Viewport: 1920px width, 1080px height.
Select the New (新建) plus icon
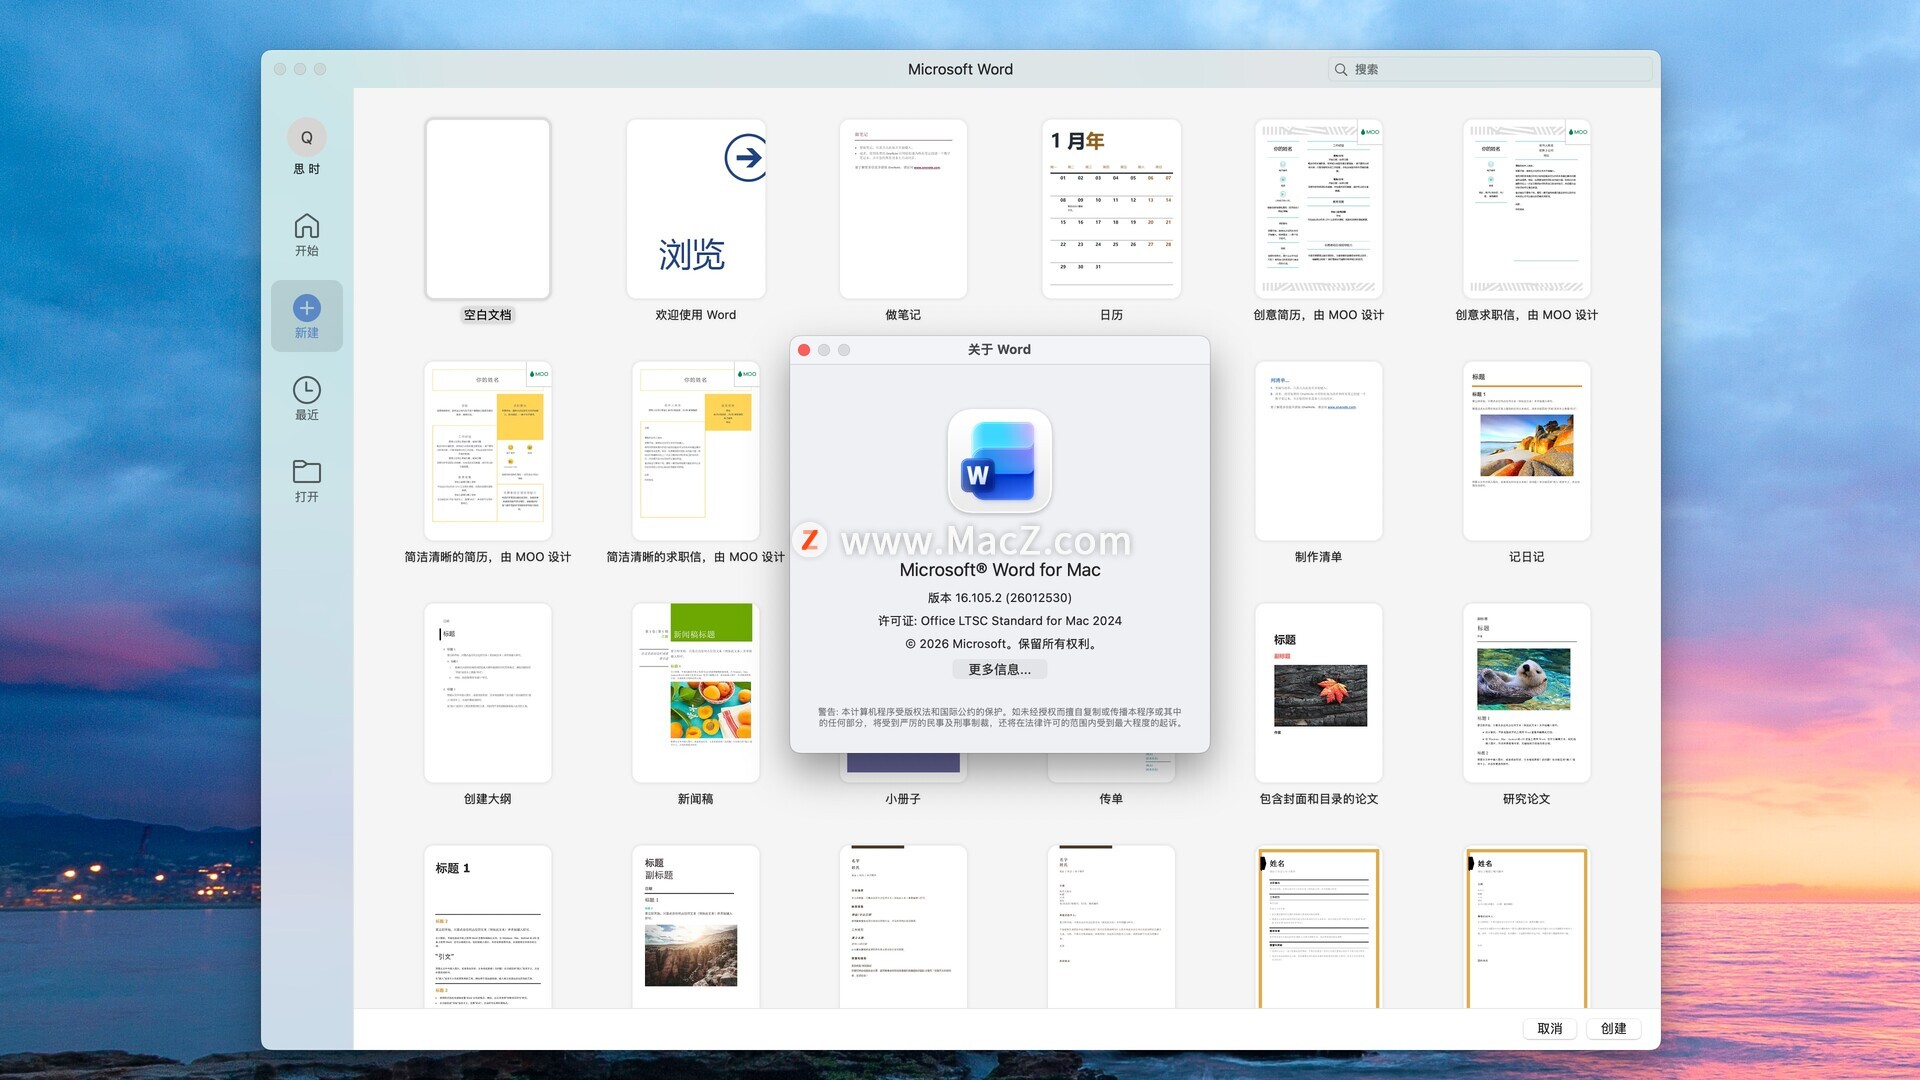306,308
